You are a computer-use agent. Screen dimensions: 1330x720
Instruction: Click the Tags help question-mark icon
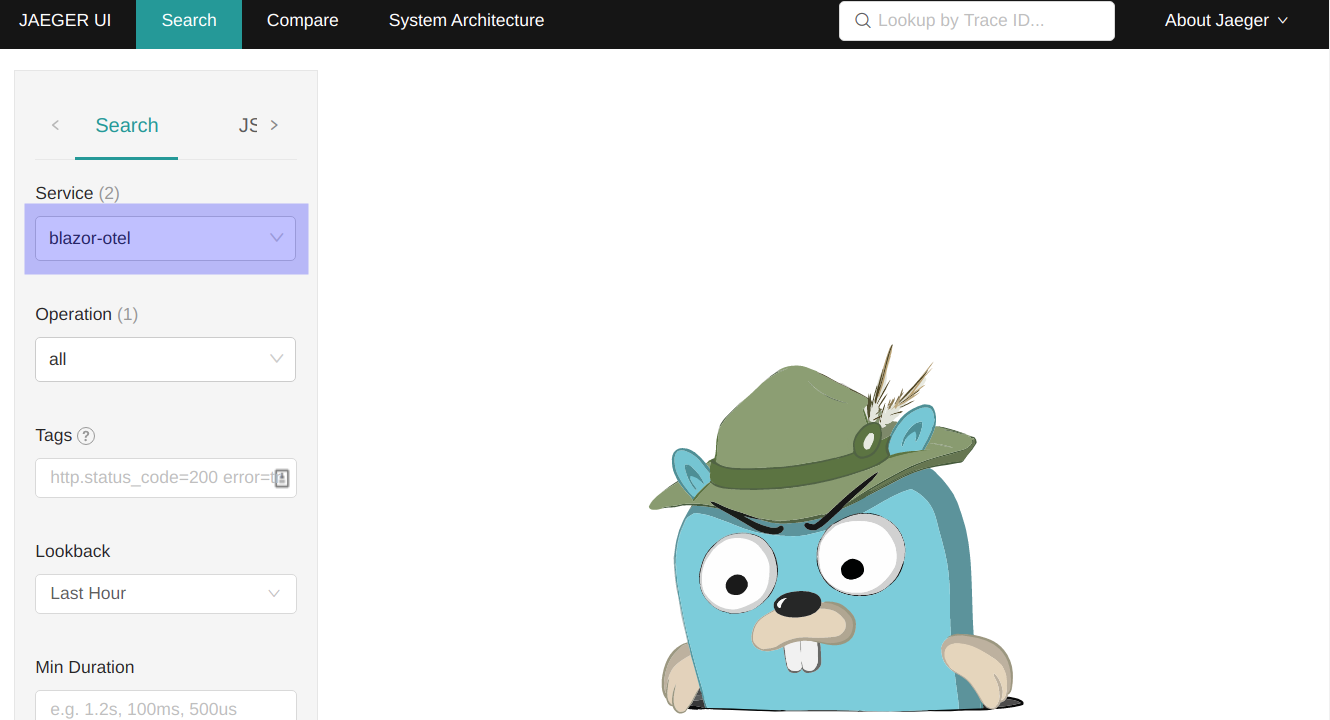[x=86, y=436]
